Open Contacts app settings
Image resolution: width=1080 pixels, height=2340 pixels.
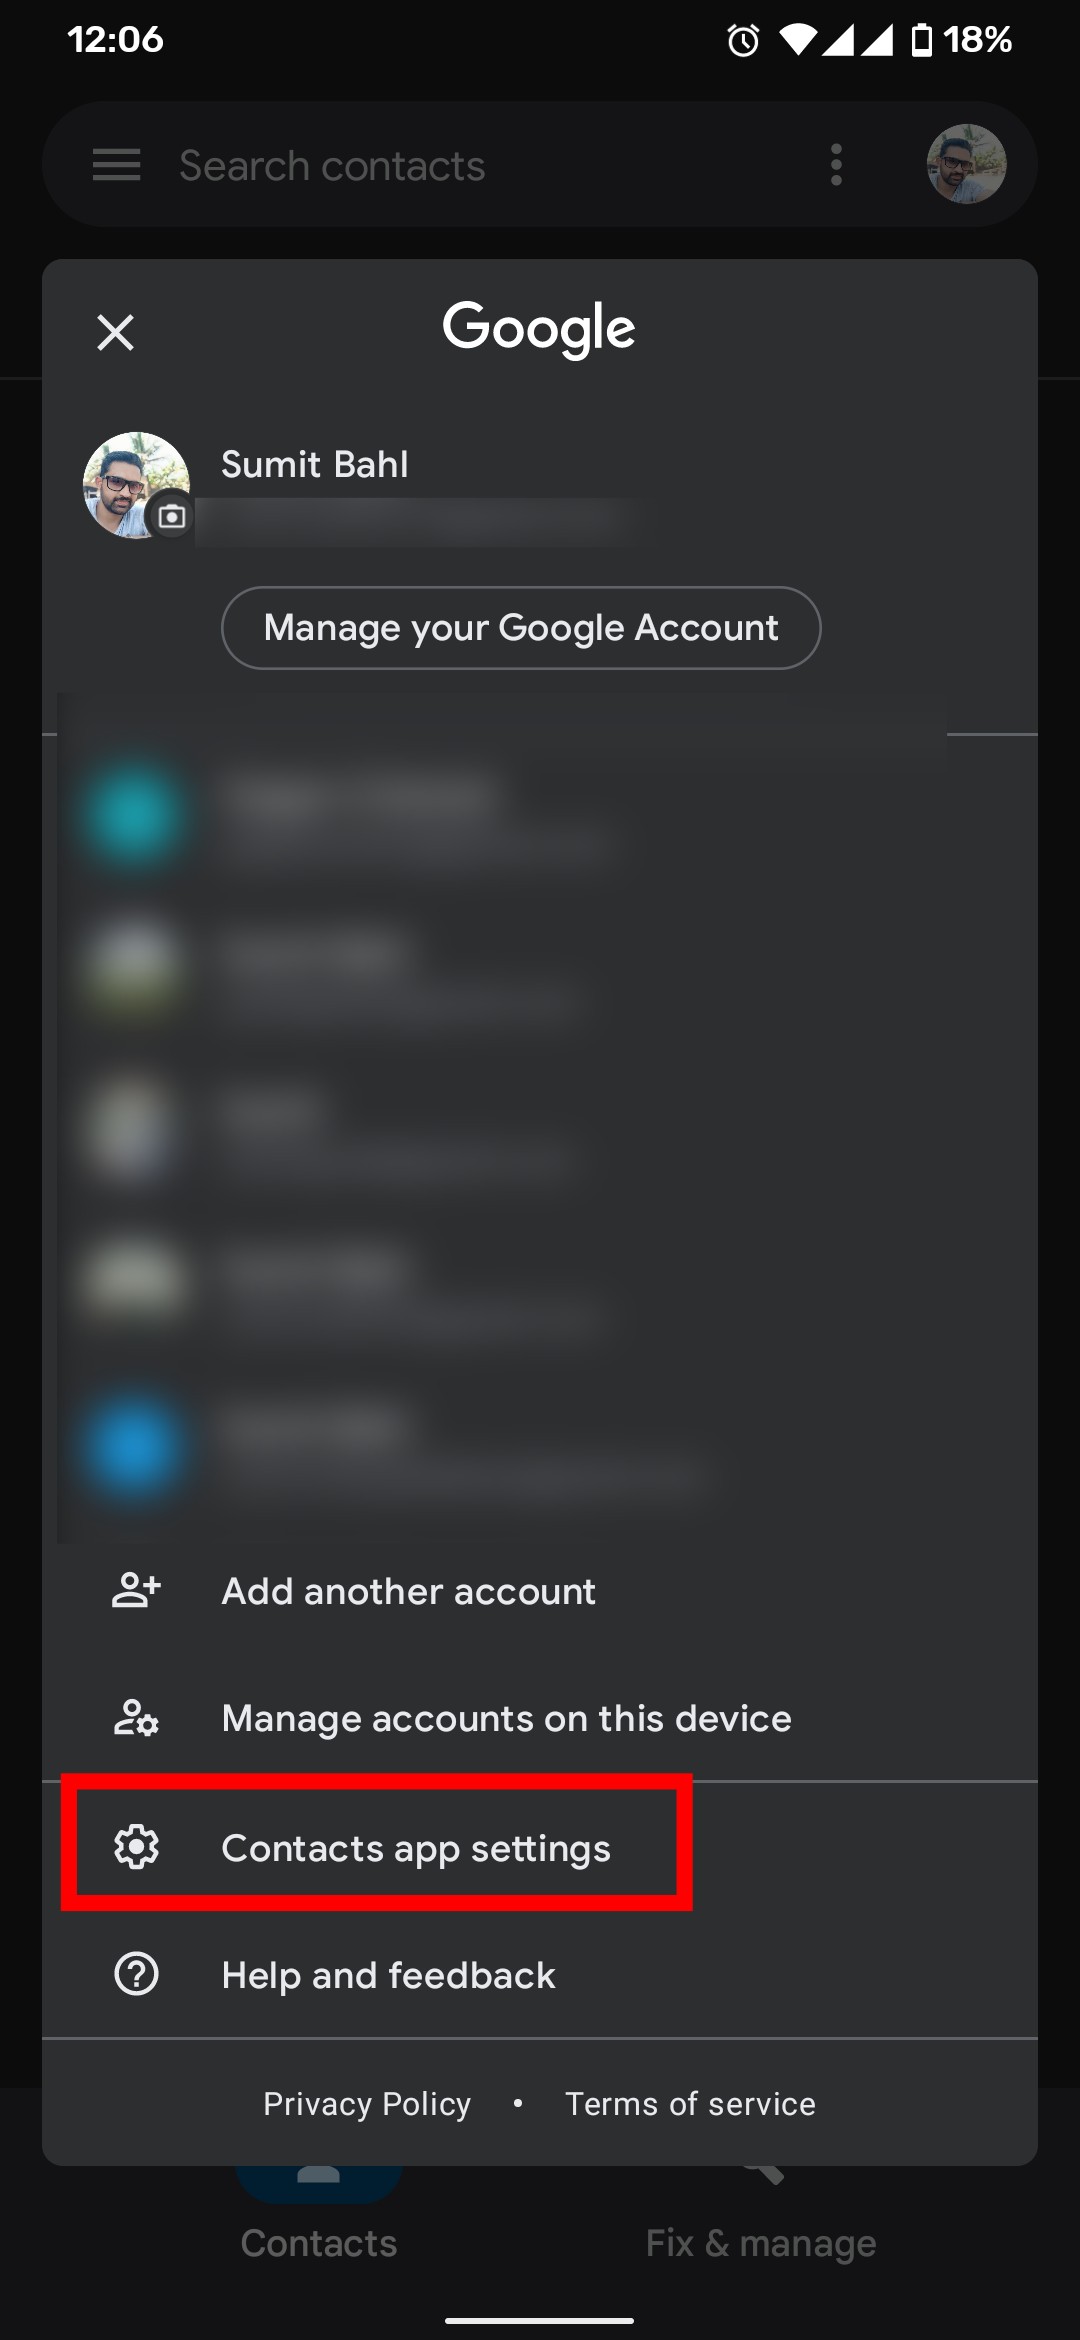(x=415, y=1848)
